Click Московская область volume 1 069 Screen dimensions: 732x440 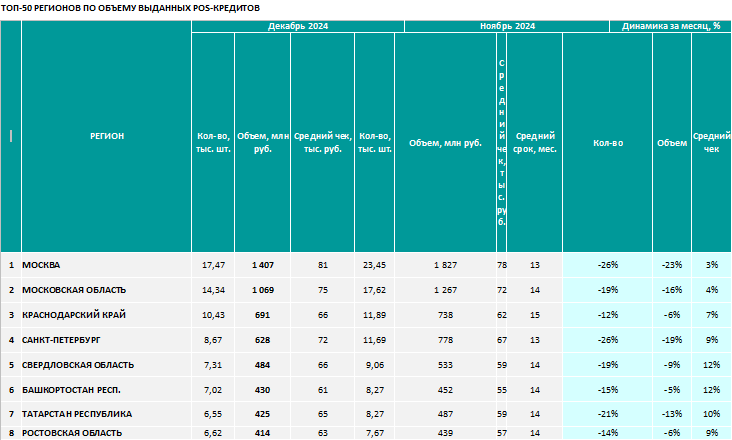click(262, 290)
